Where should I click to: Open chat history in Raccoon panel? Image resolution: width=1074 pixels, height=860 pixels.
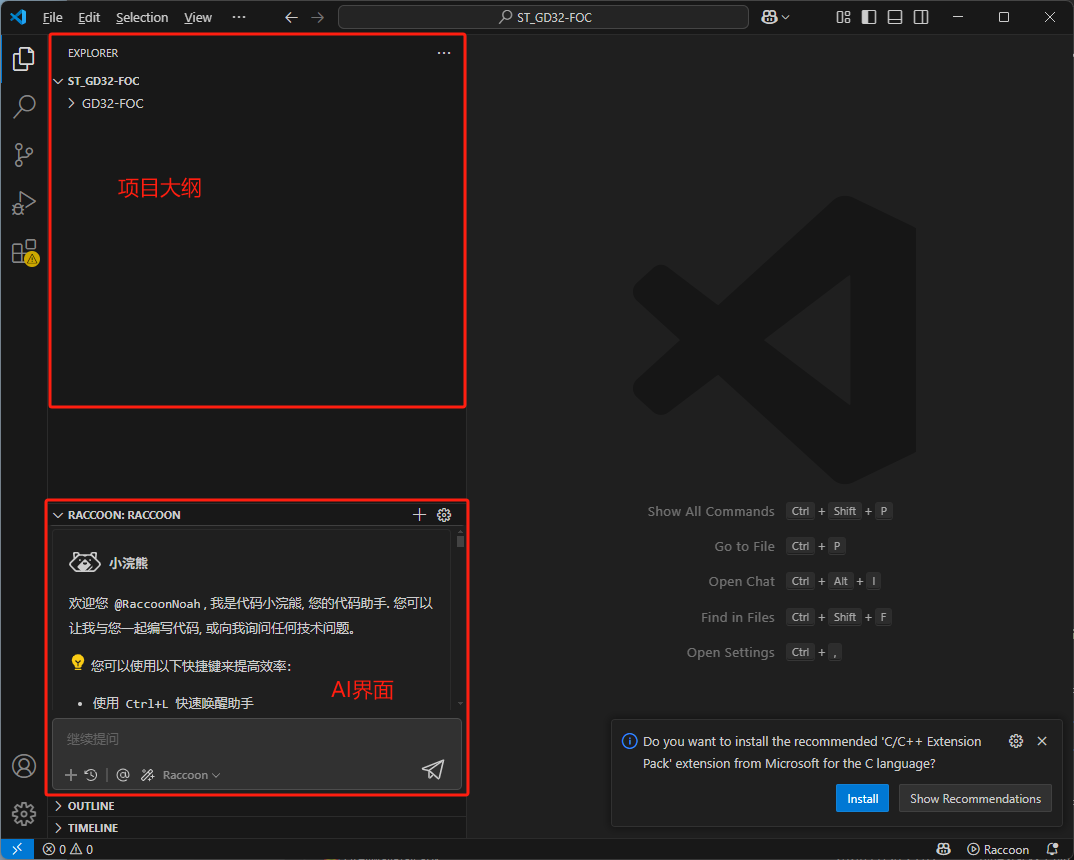91,775
